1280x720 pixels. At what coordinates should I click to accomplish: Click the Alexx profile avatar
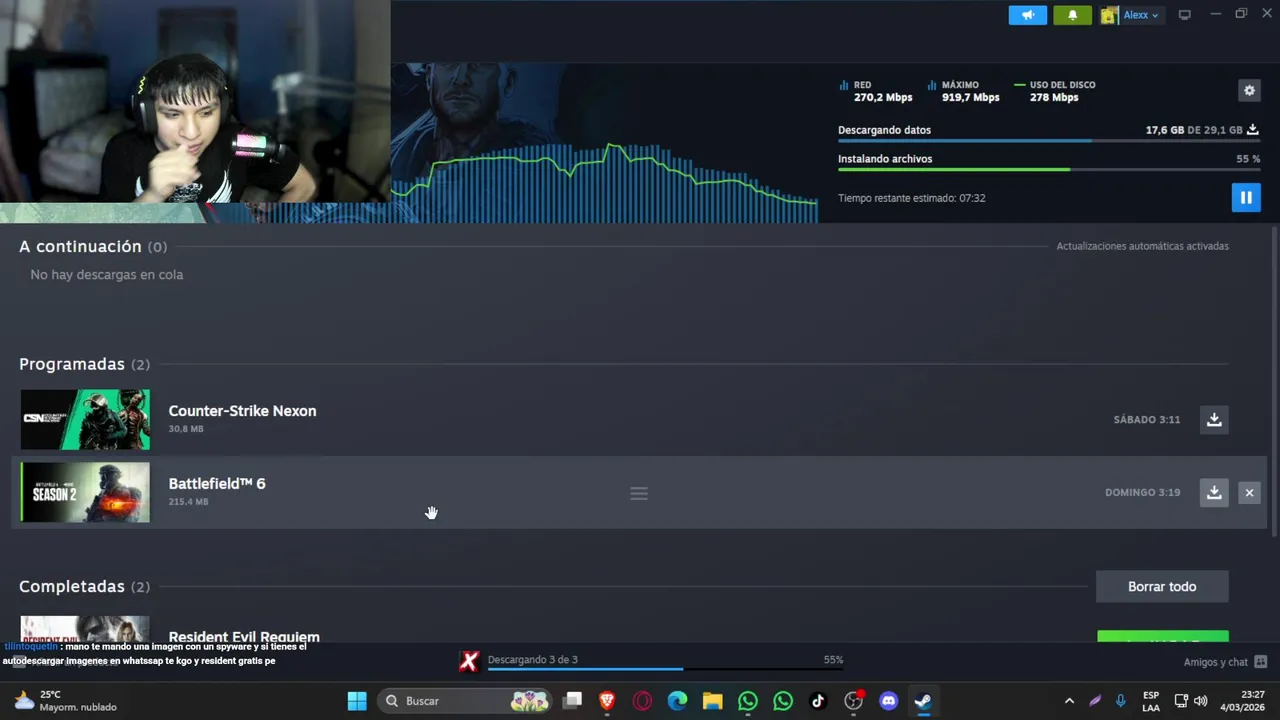click(1109, 15)
